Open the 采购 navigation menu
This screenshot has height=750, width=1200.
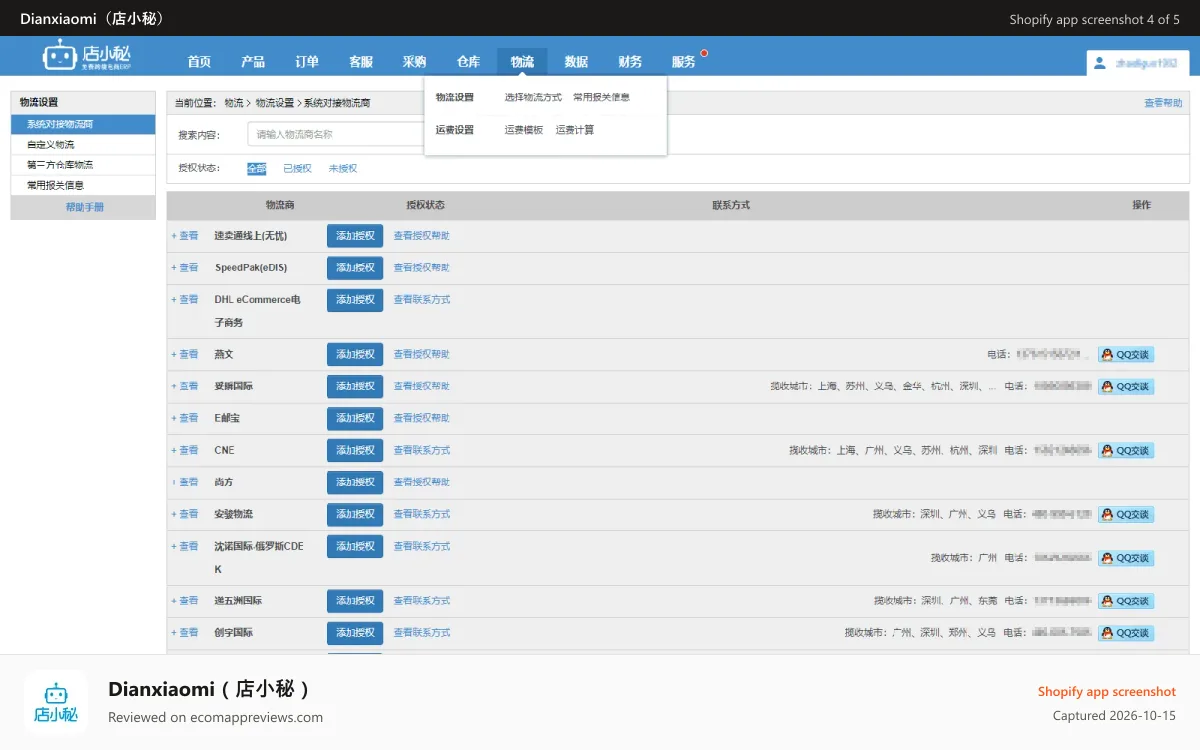(x=415, y=62)
